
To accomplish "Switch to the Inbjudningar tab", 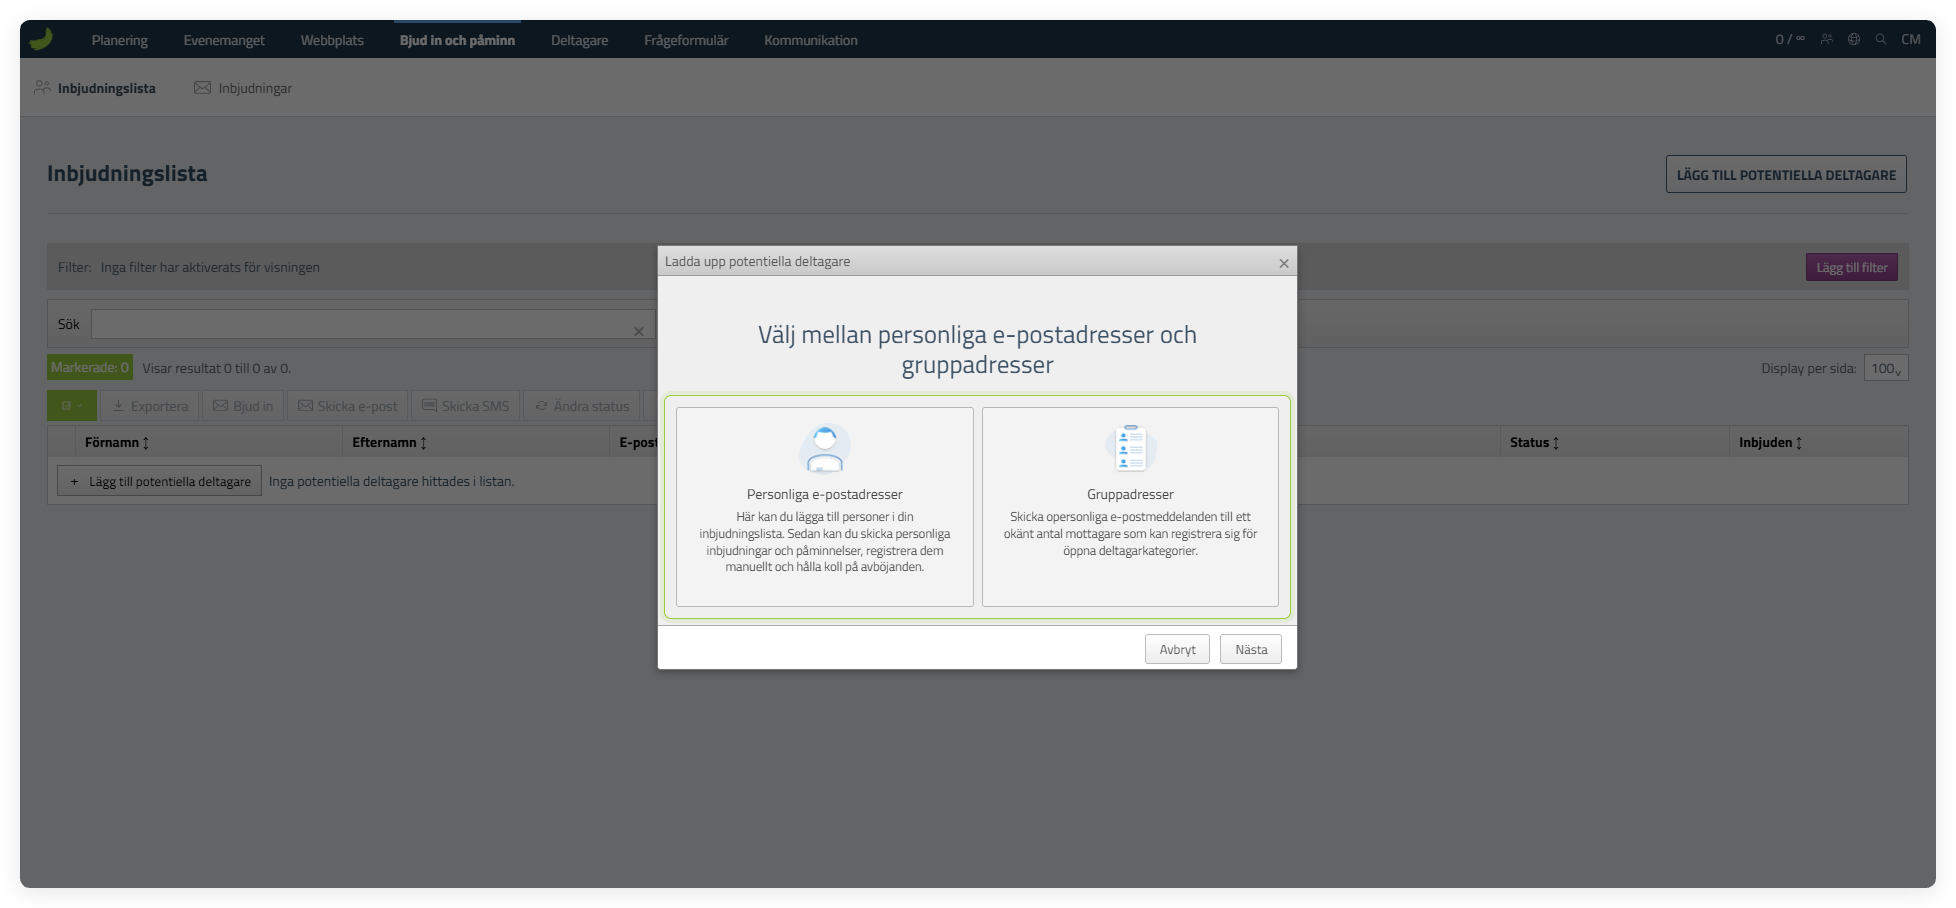I will click(x=243, y=88).
